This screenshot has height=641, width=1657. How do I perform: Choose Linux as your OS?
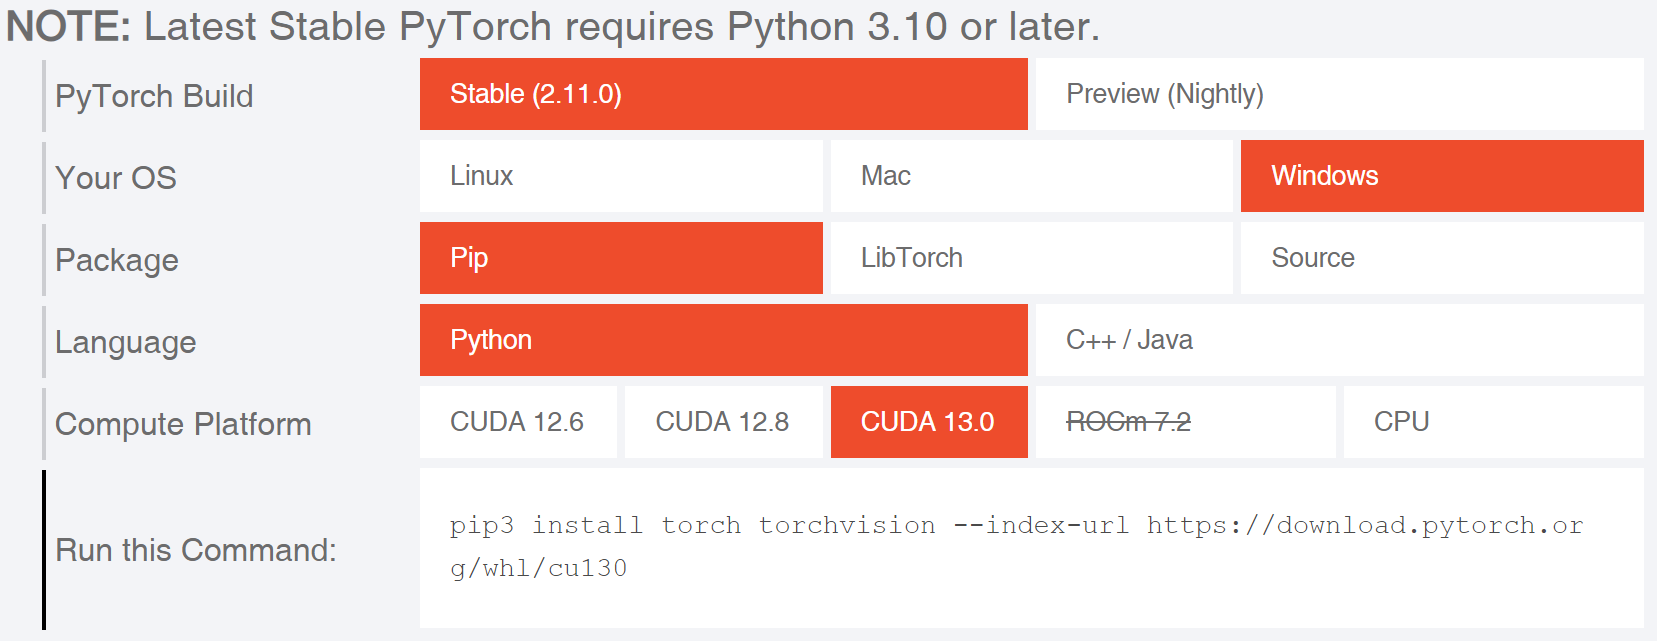click(621, 176)
